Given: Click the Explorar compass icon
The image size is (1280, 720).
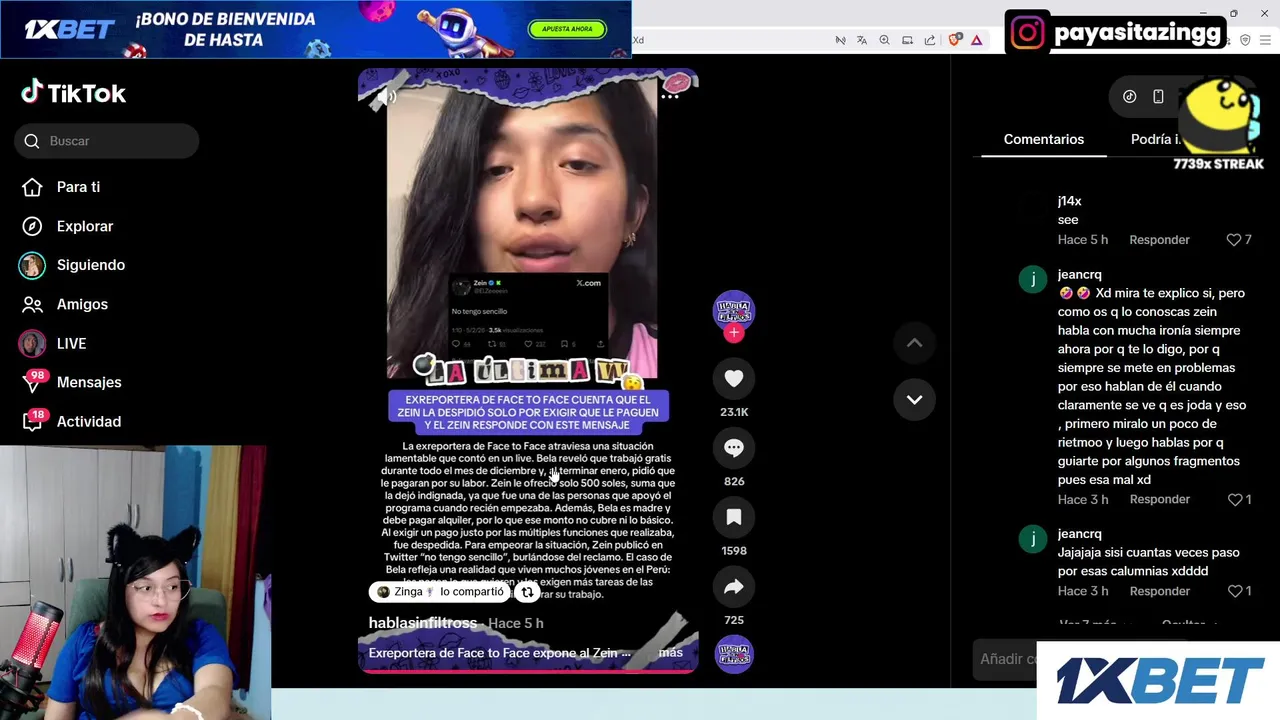Looking at the screenshot, I should (32, 226).
